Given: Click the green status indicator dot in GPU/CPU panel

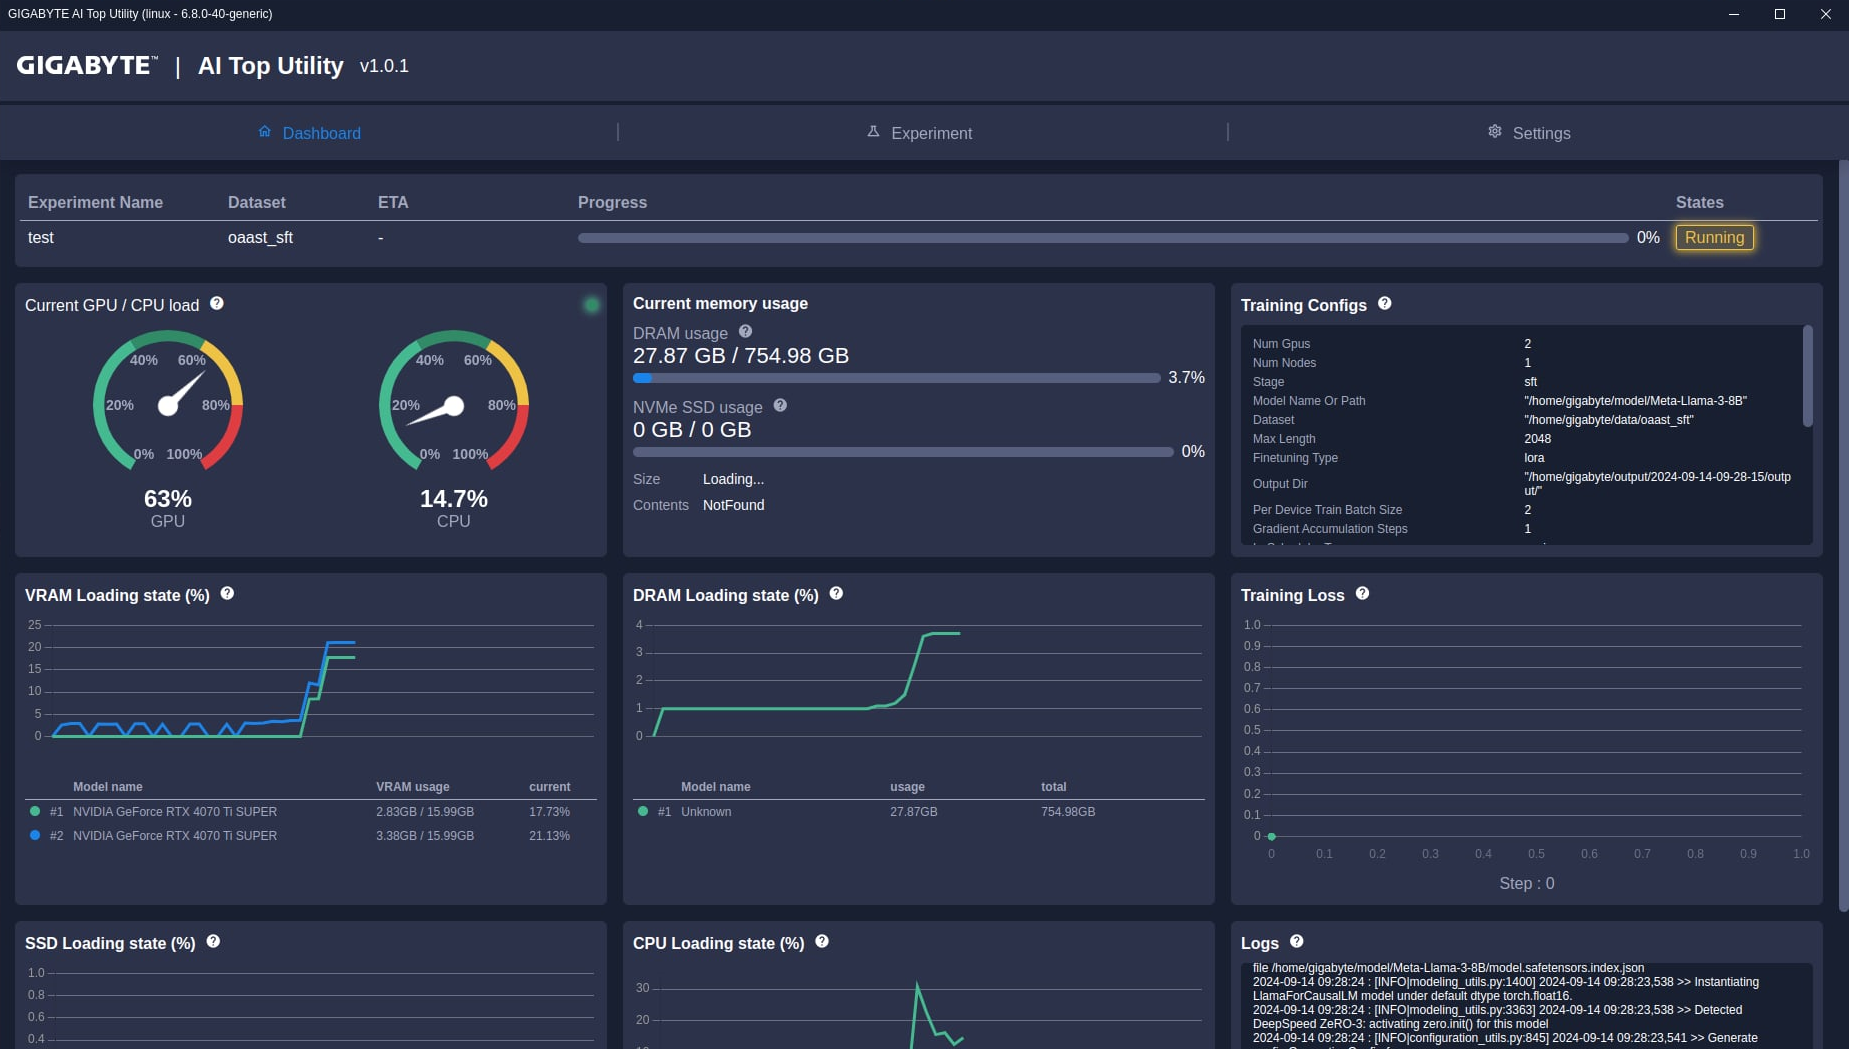Looking at the screenshot, I should [592, 305].
